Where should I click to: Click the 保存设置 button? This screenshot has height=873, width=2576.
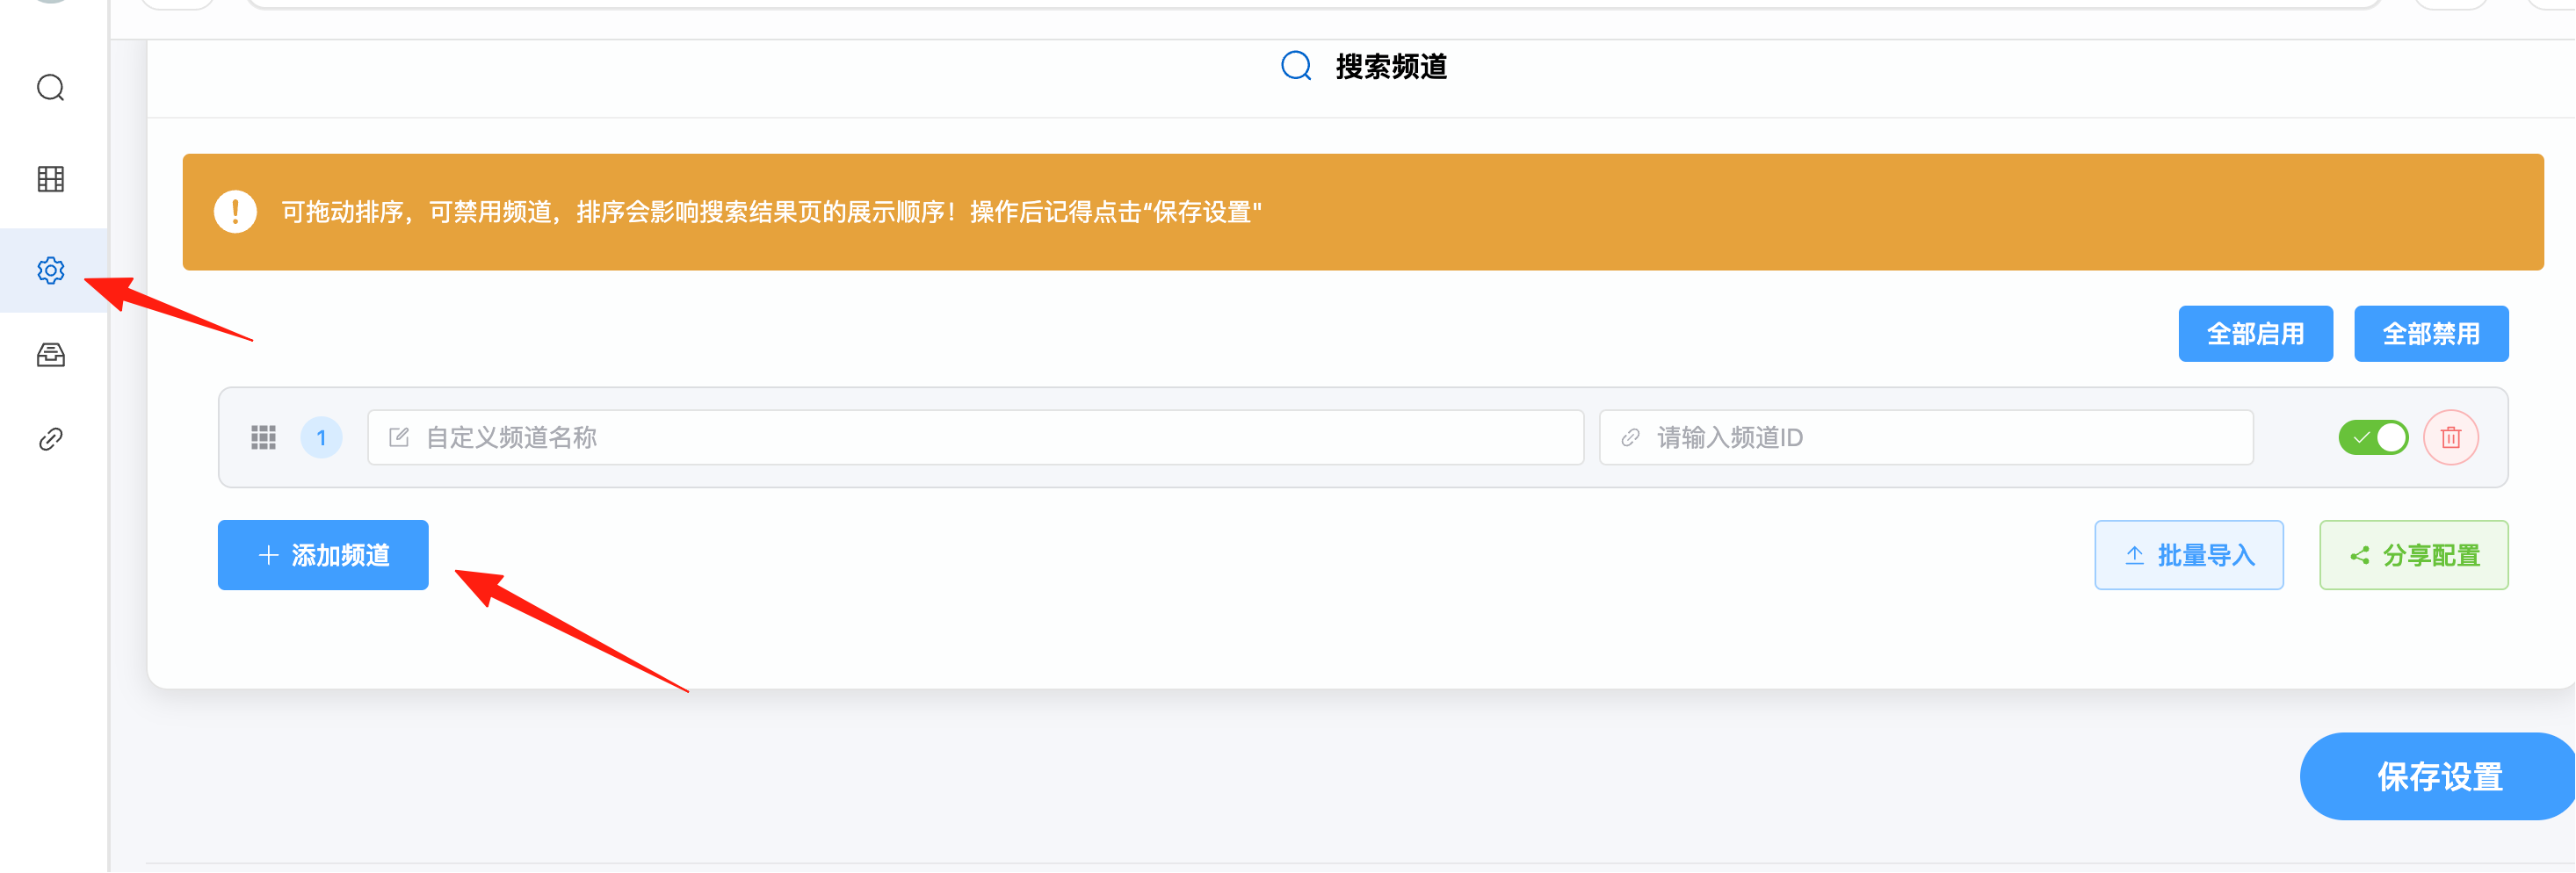pyautogui.click(x=2438, y=777)
